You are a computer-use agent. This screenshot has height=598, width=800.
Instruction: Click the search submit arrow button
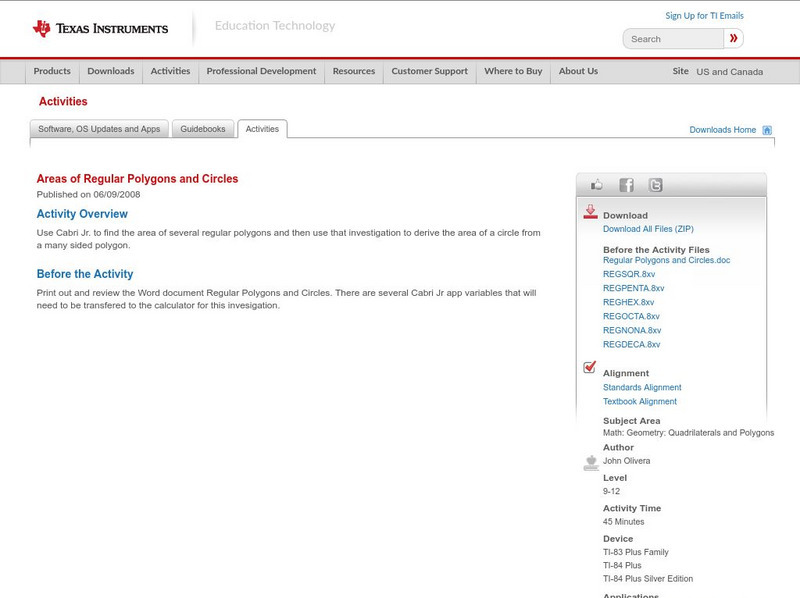[734, 38]
